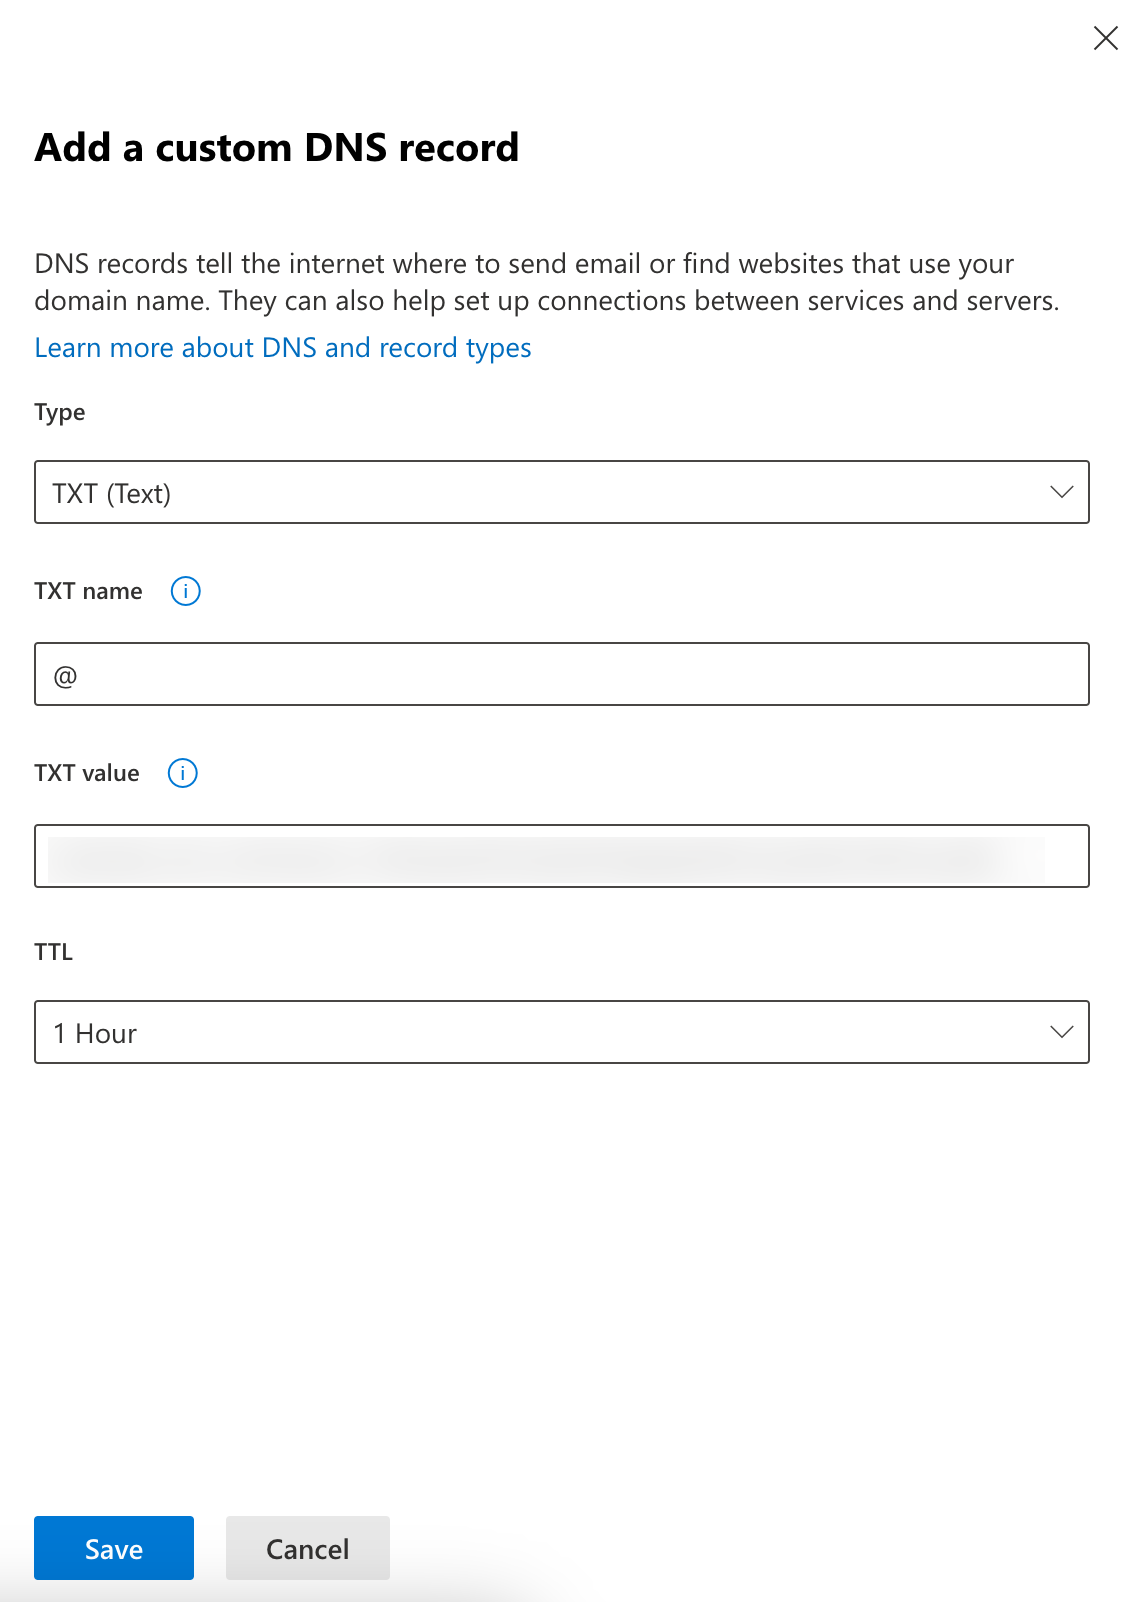Click the 'Type' field label
The image size is (1140, 1602).
(60, 413)
